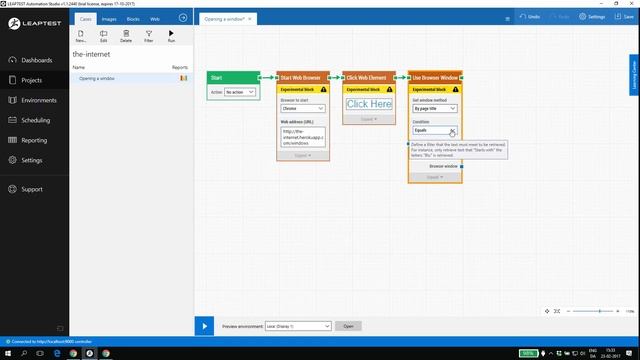Click the blue preview play button
This screenshot has height=360, width=640.
click(204, 326)
